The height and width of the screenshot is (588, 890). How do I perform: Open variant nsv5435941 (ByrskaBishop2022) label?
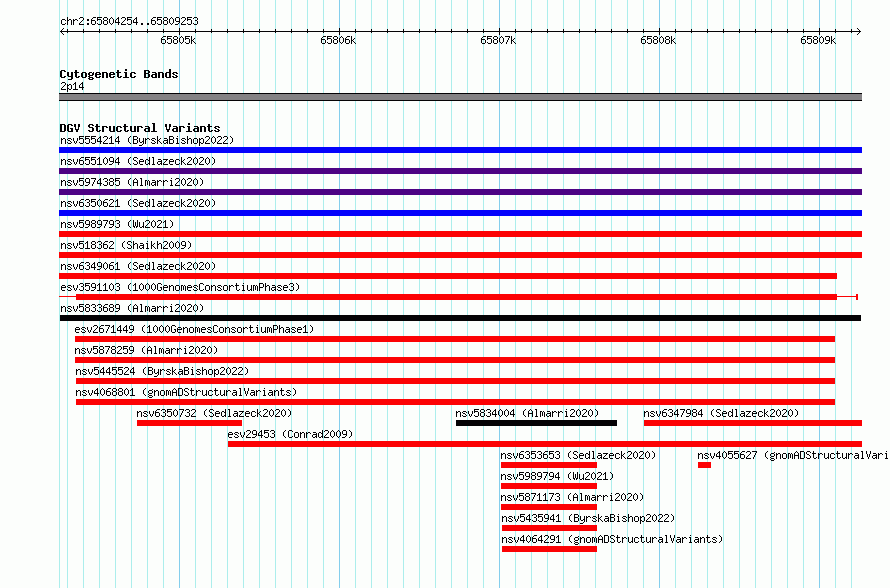click(589, 518)
